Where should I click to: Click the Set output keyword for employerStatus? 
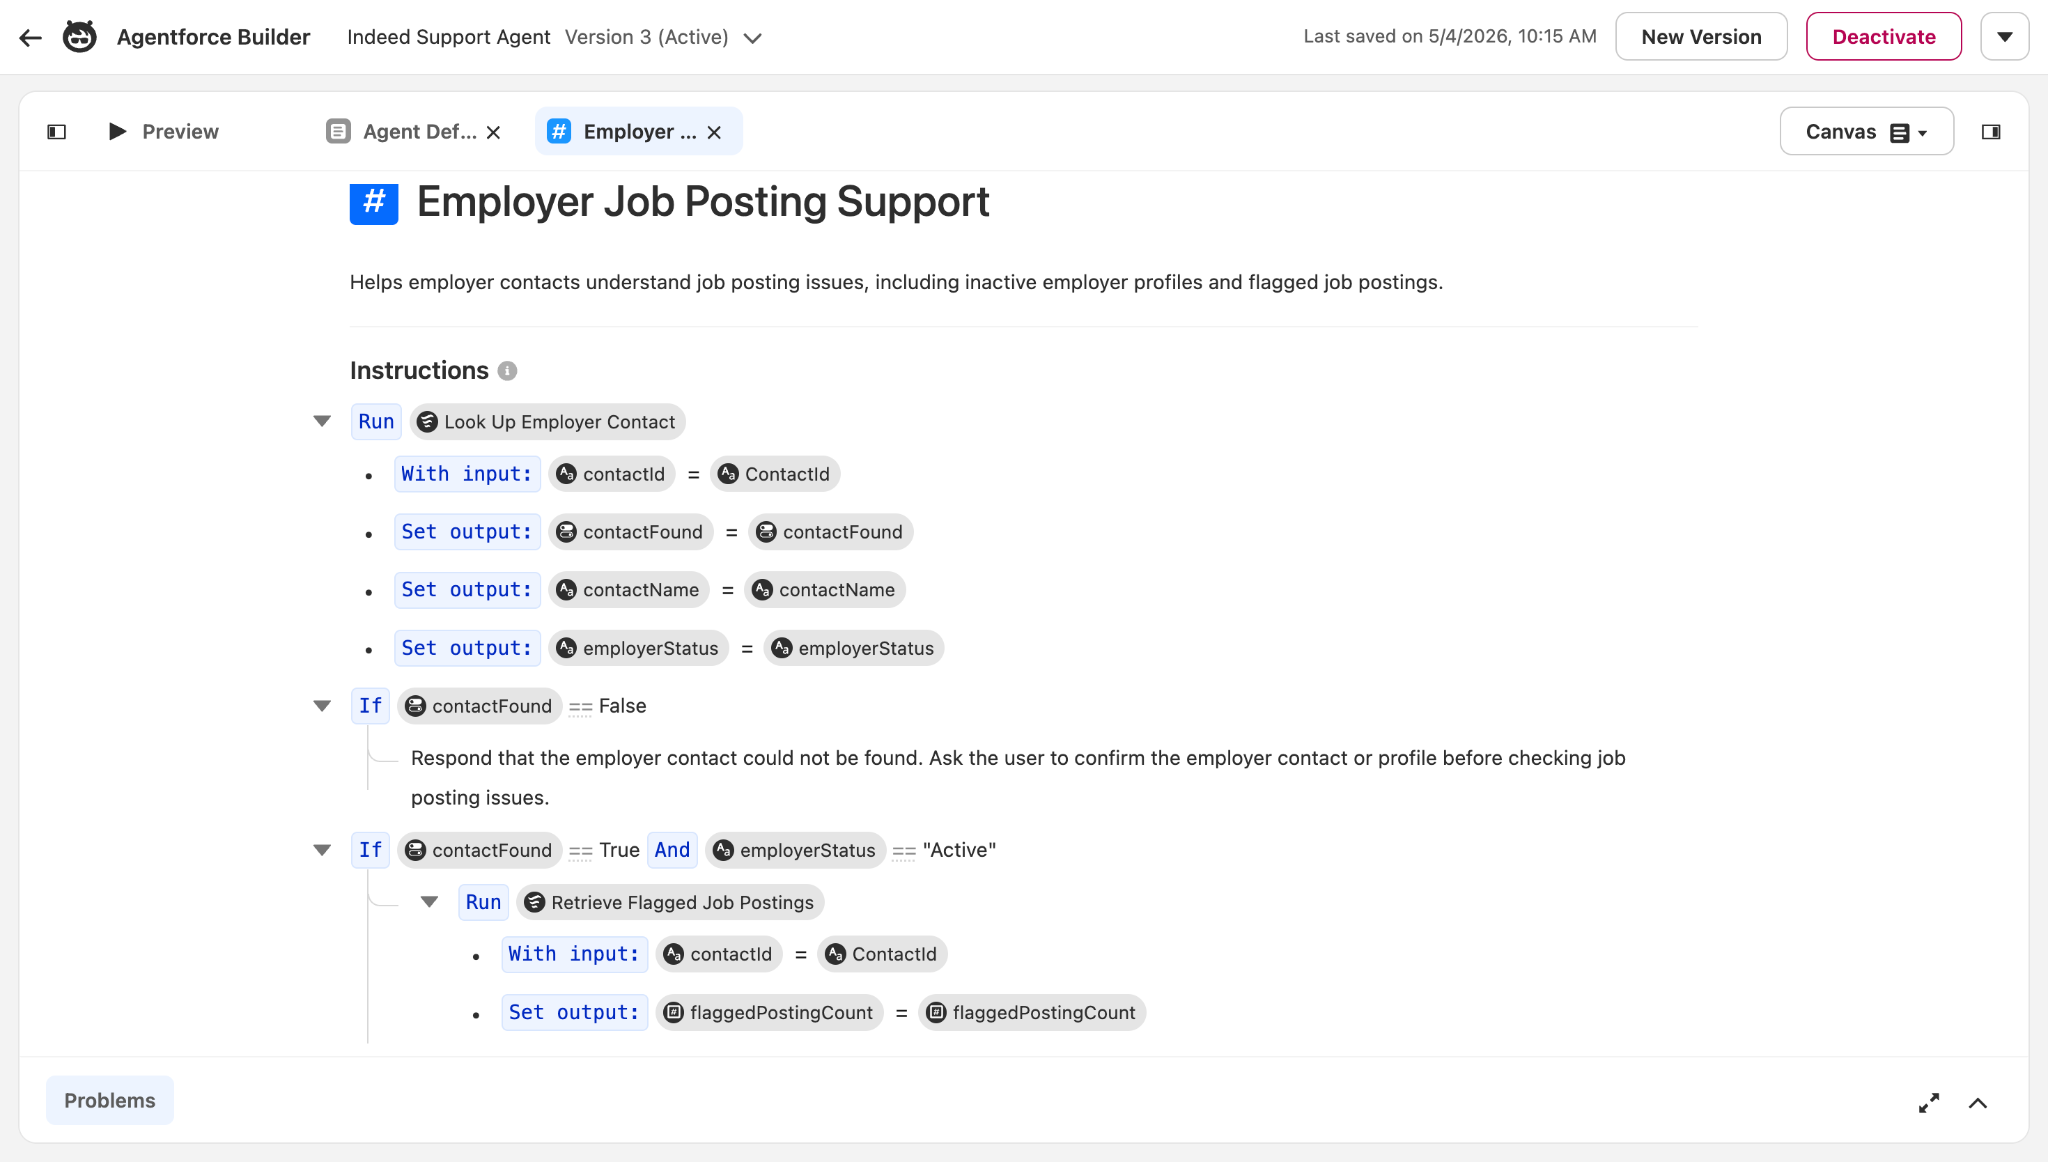click(467, 648)
